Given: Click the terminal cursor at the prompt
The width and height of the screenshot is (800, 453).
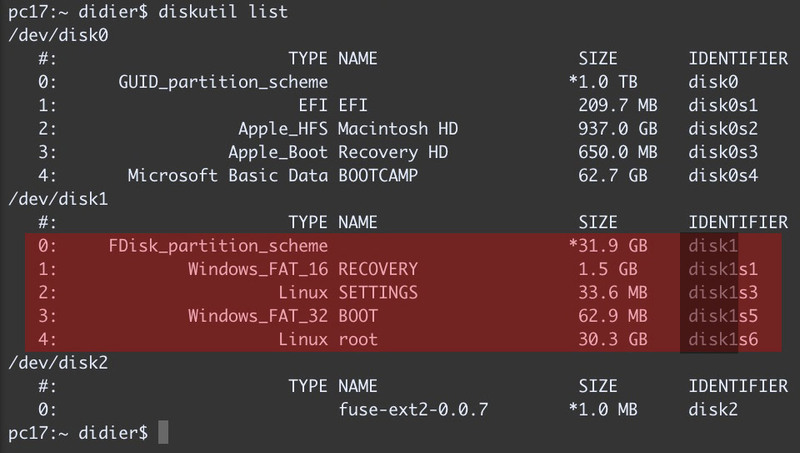Looking at the screenshot, I should pyautogui.click(x=163, y=433).
